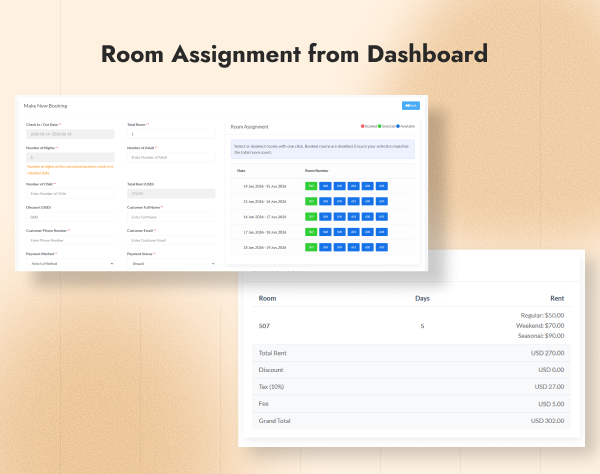Viewport: 600px width, 474px height.
Task: Deselect green room 507 for 17 Jun–18 Jun
Action: [x=311, y=232]
